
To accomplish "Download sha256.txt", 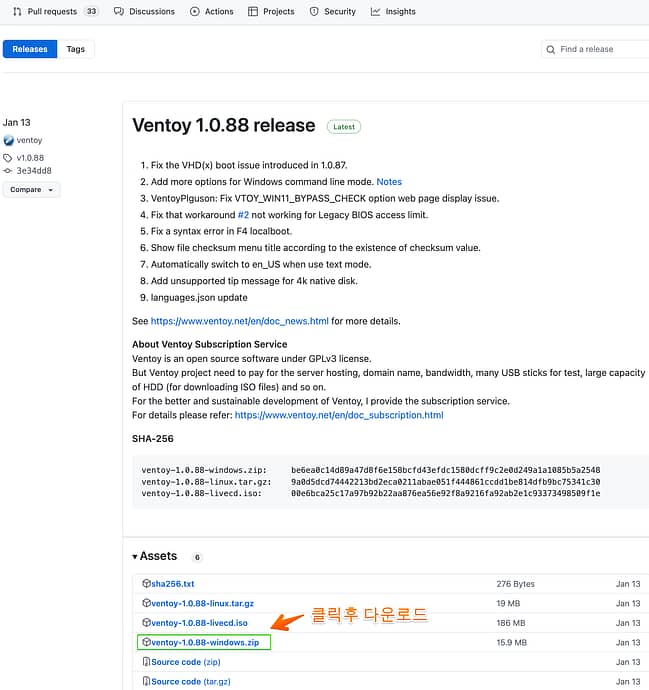I will (172, 584).
